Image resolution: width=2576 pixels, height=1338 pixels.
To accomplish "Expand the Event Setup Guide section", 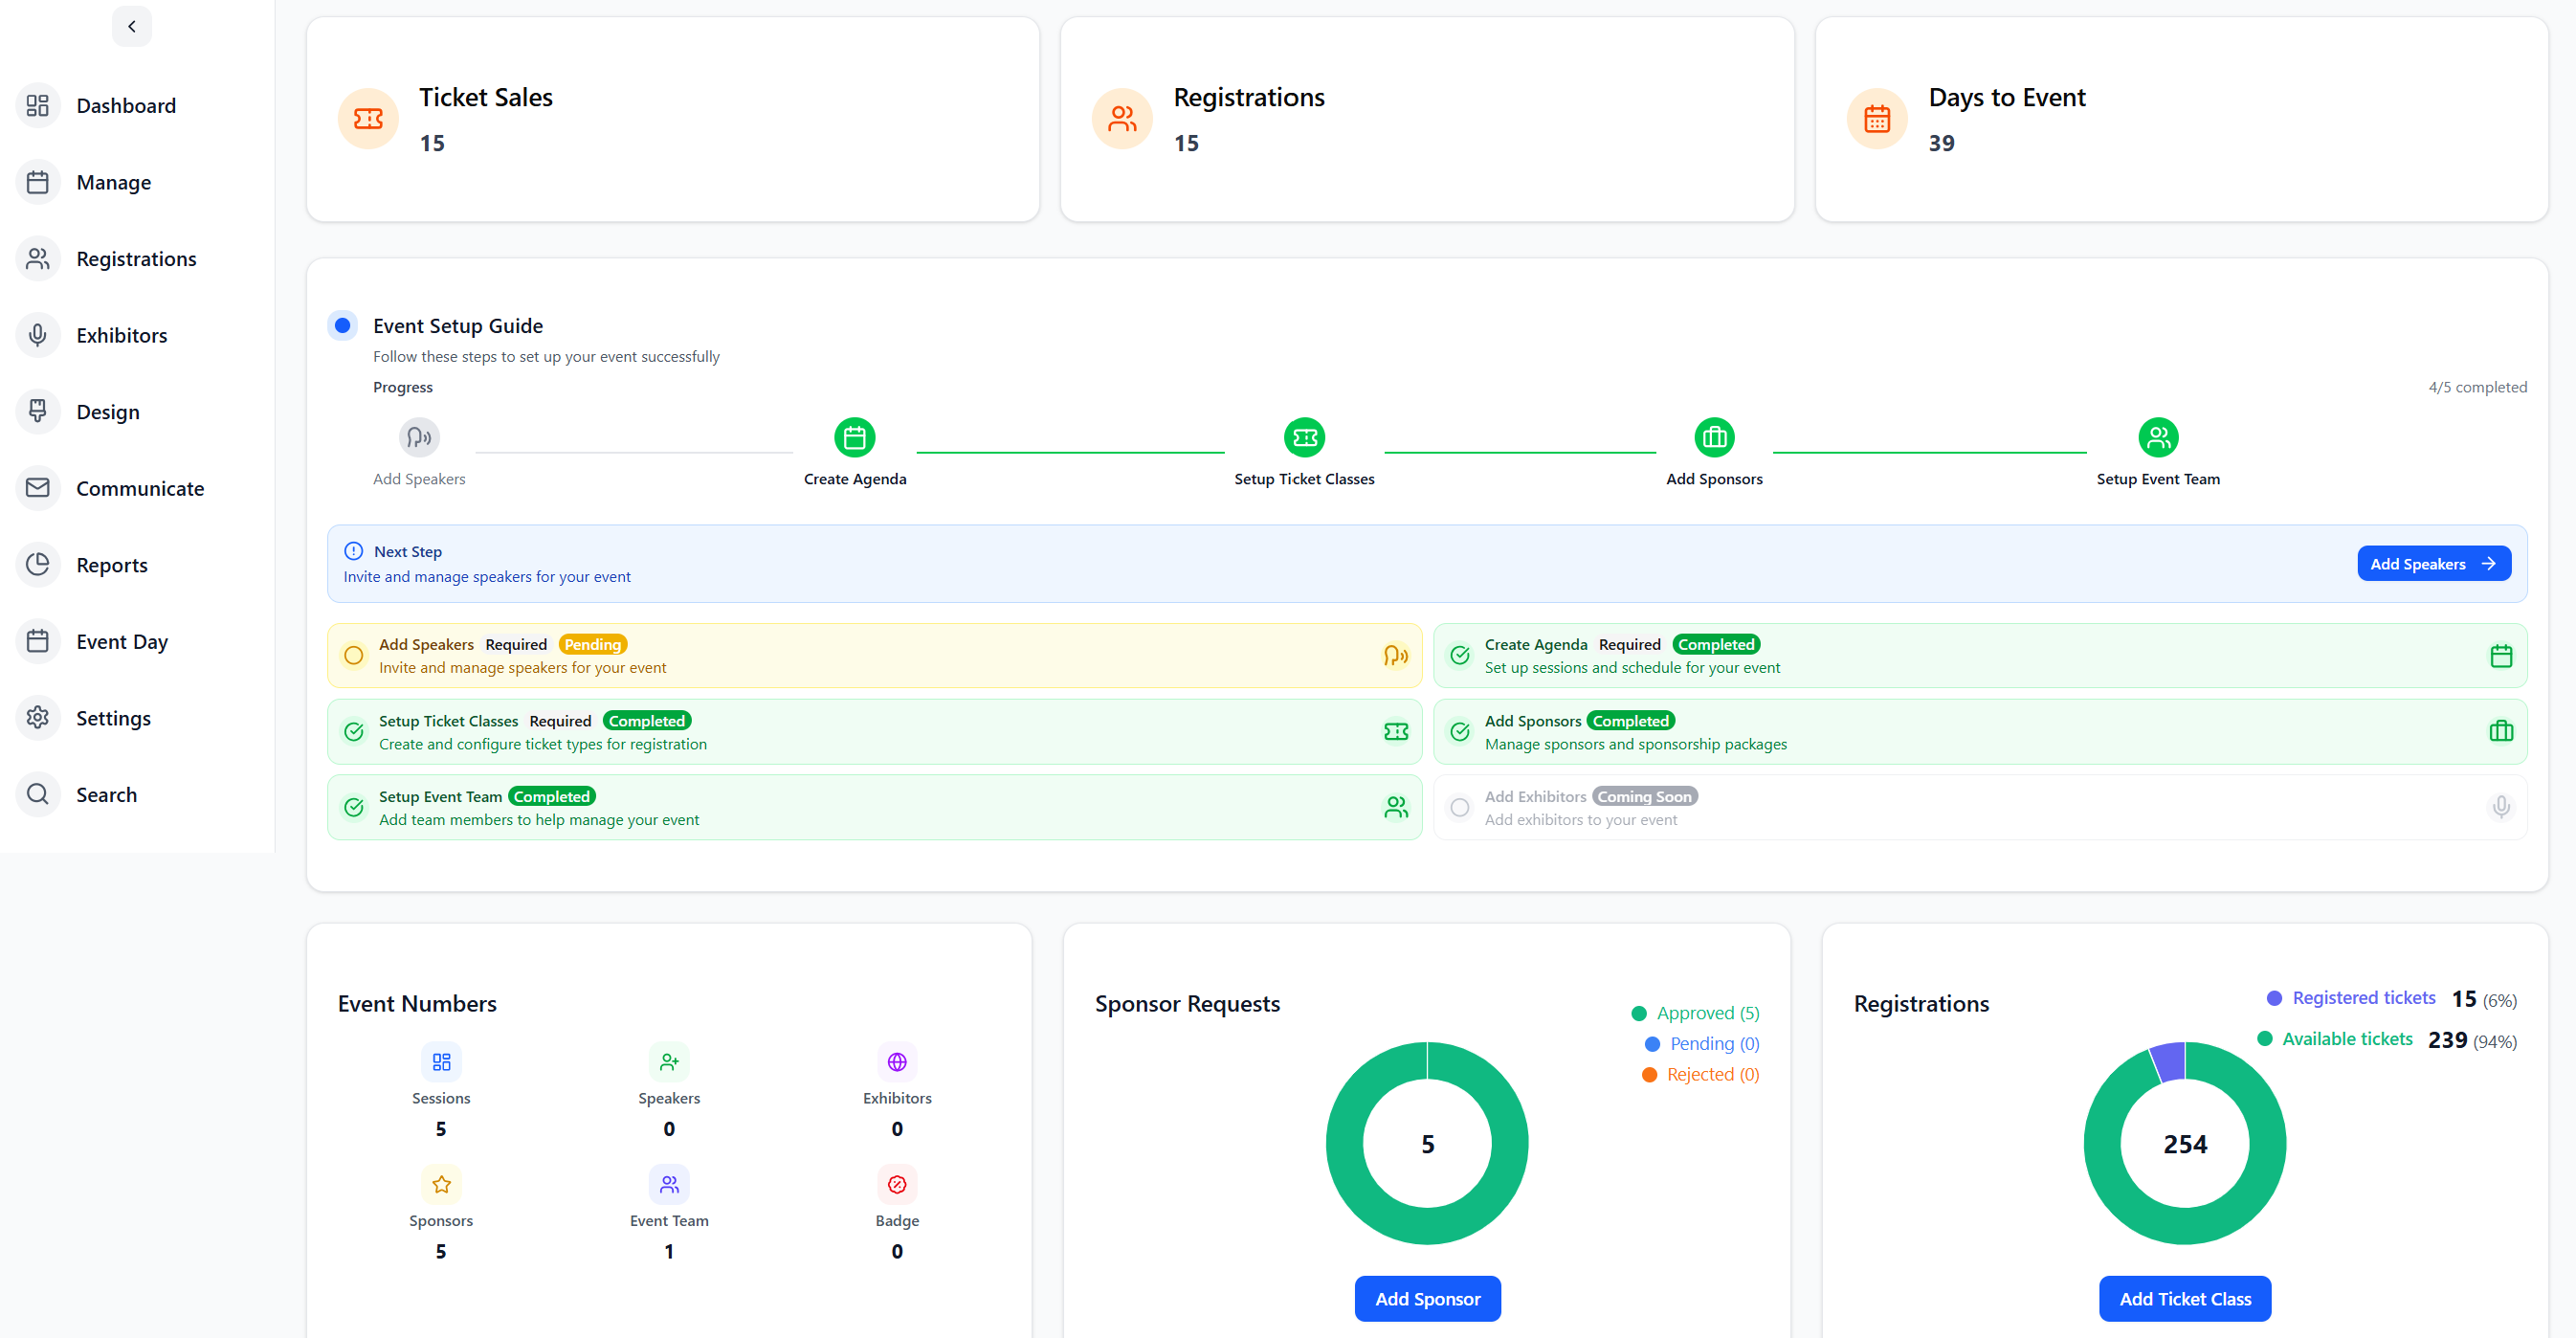I will pyautogui.click(x=343, y=325).
